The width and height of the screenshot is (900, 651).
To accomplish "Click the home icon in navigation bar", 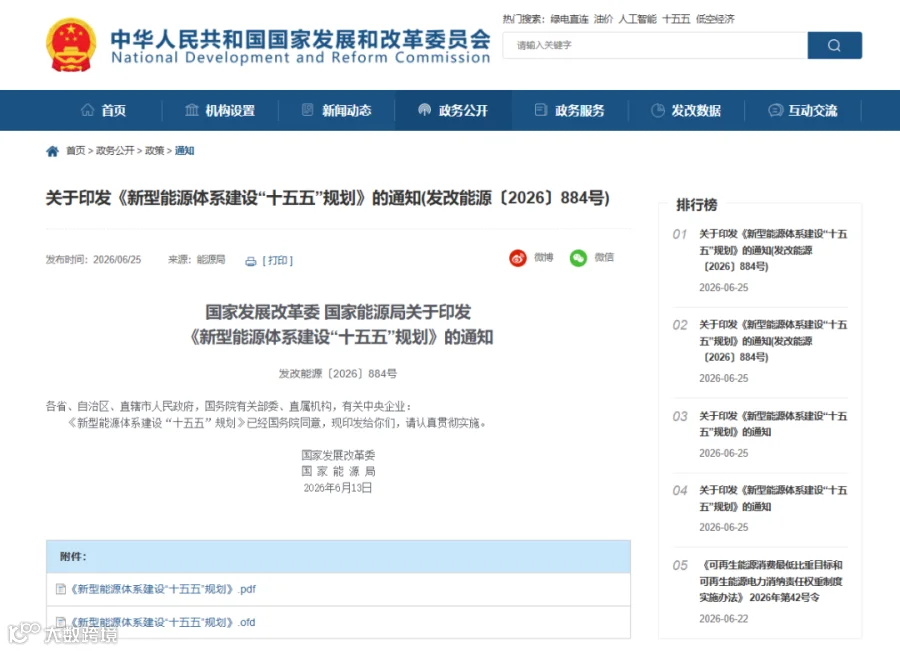I will [x=87, y=110].
